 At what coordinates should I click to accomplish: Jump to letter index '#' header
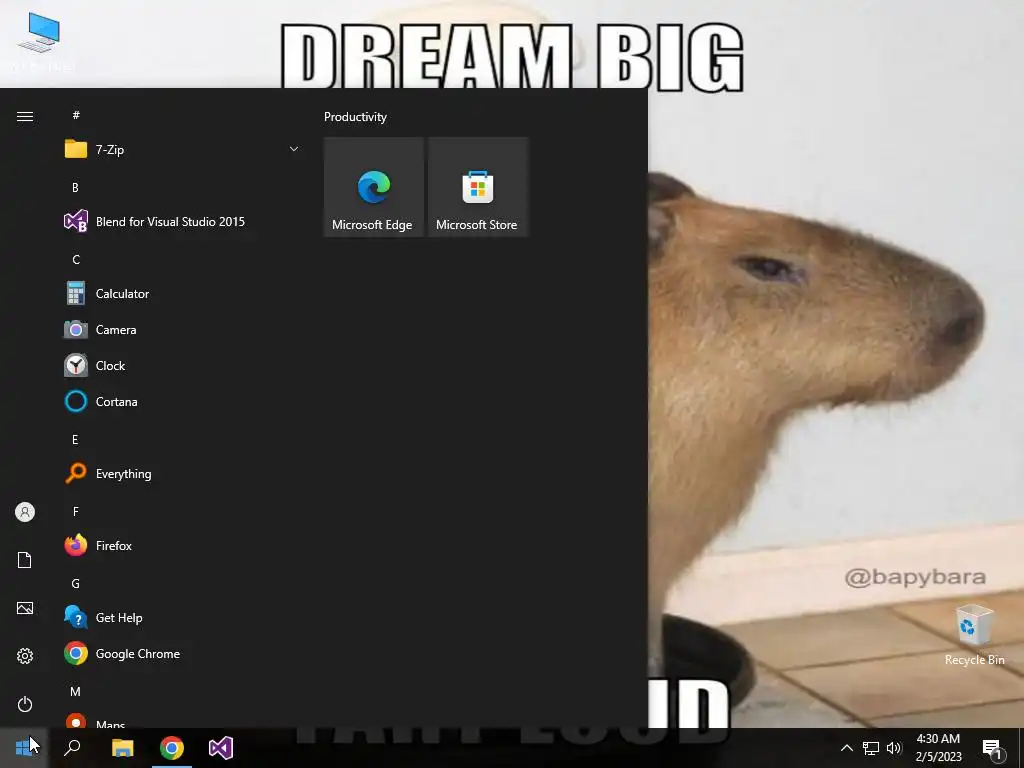[76, 115]
